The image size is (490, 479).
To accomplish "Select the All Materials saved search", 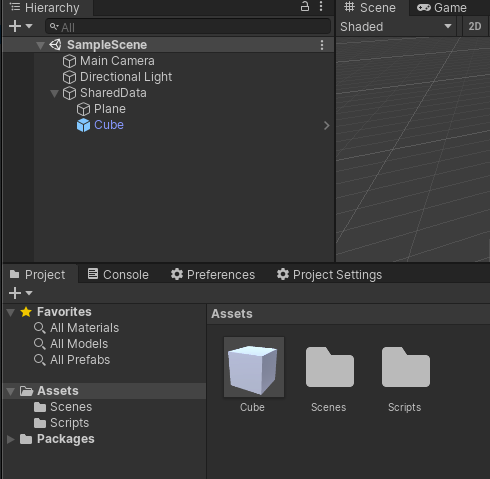I will (x=84, y=328).
